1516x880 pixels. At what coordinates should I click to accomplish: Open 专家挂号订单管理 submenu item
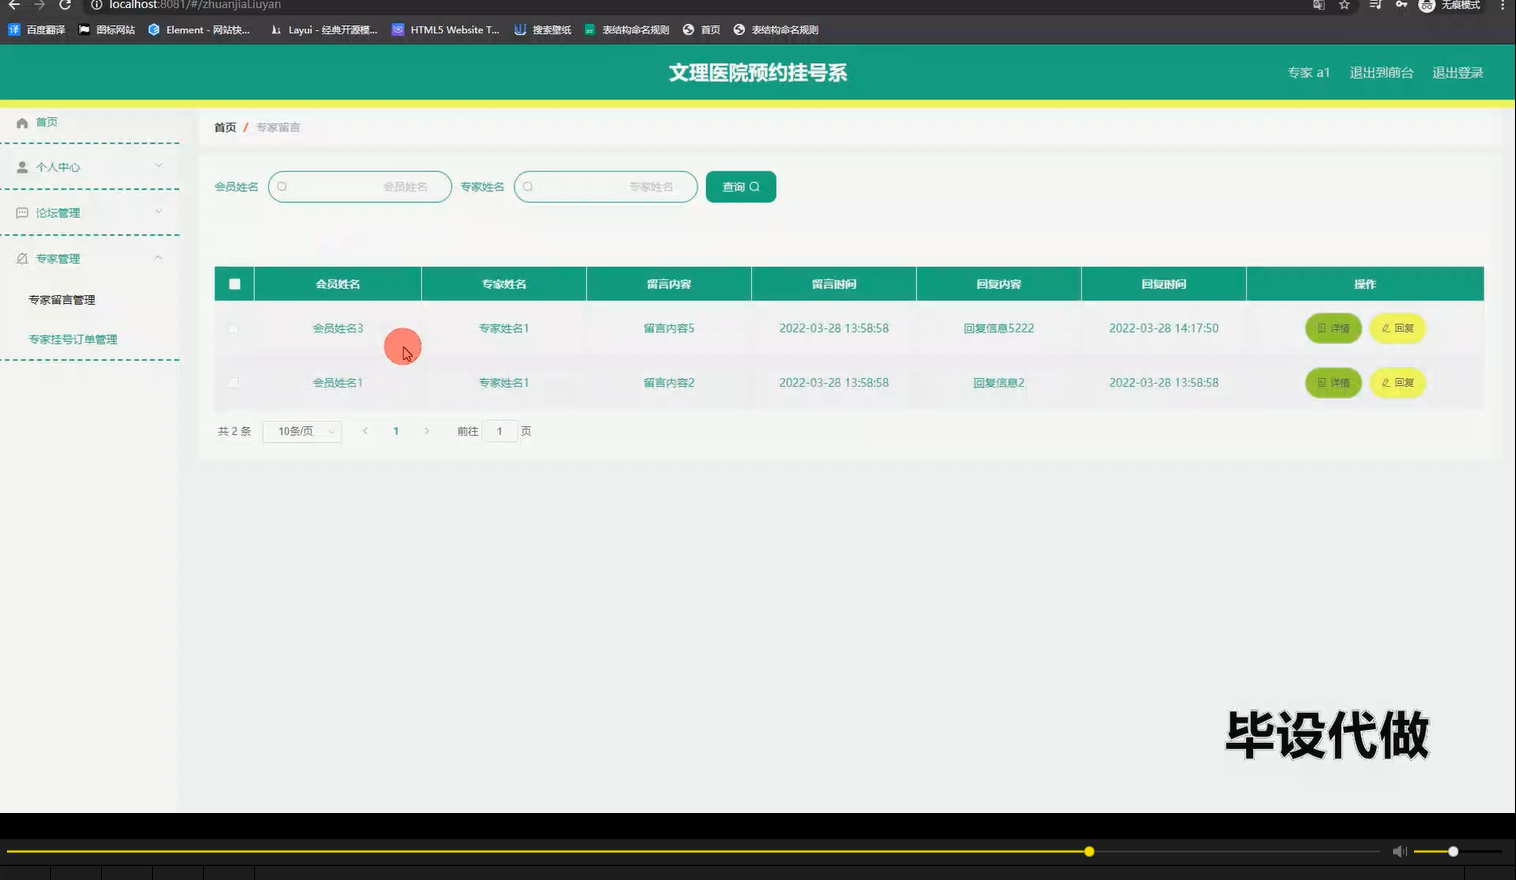coord(73,340)
